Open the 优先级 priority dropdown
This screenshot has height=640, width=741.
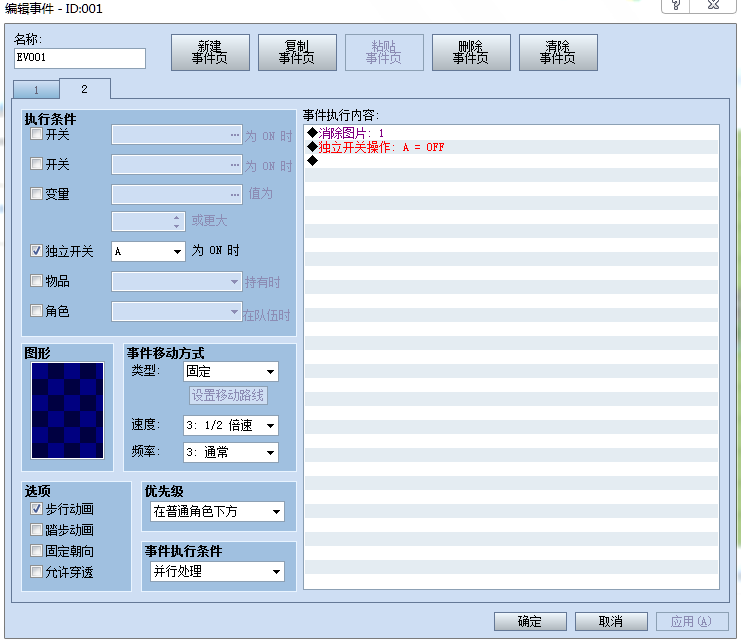click(217, 511)
